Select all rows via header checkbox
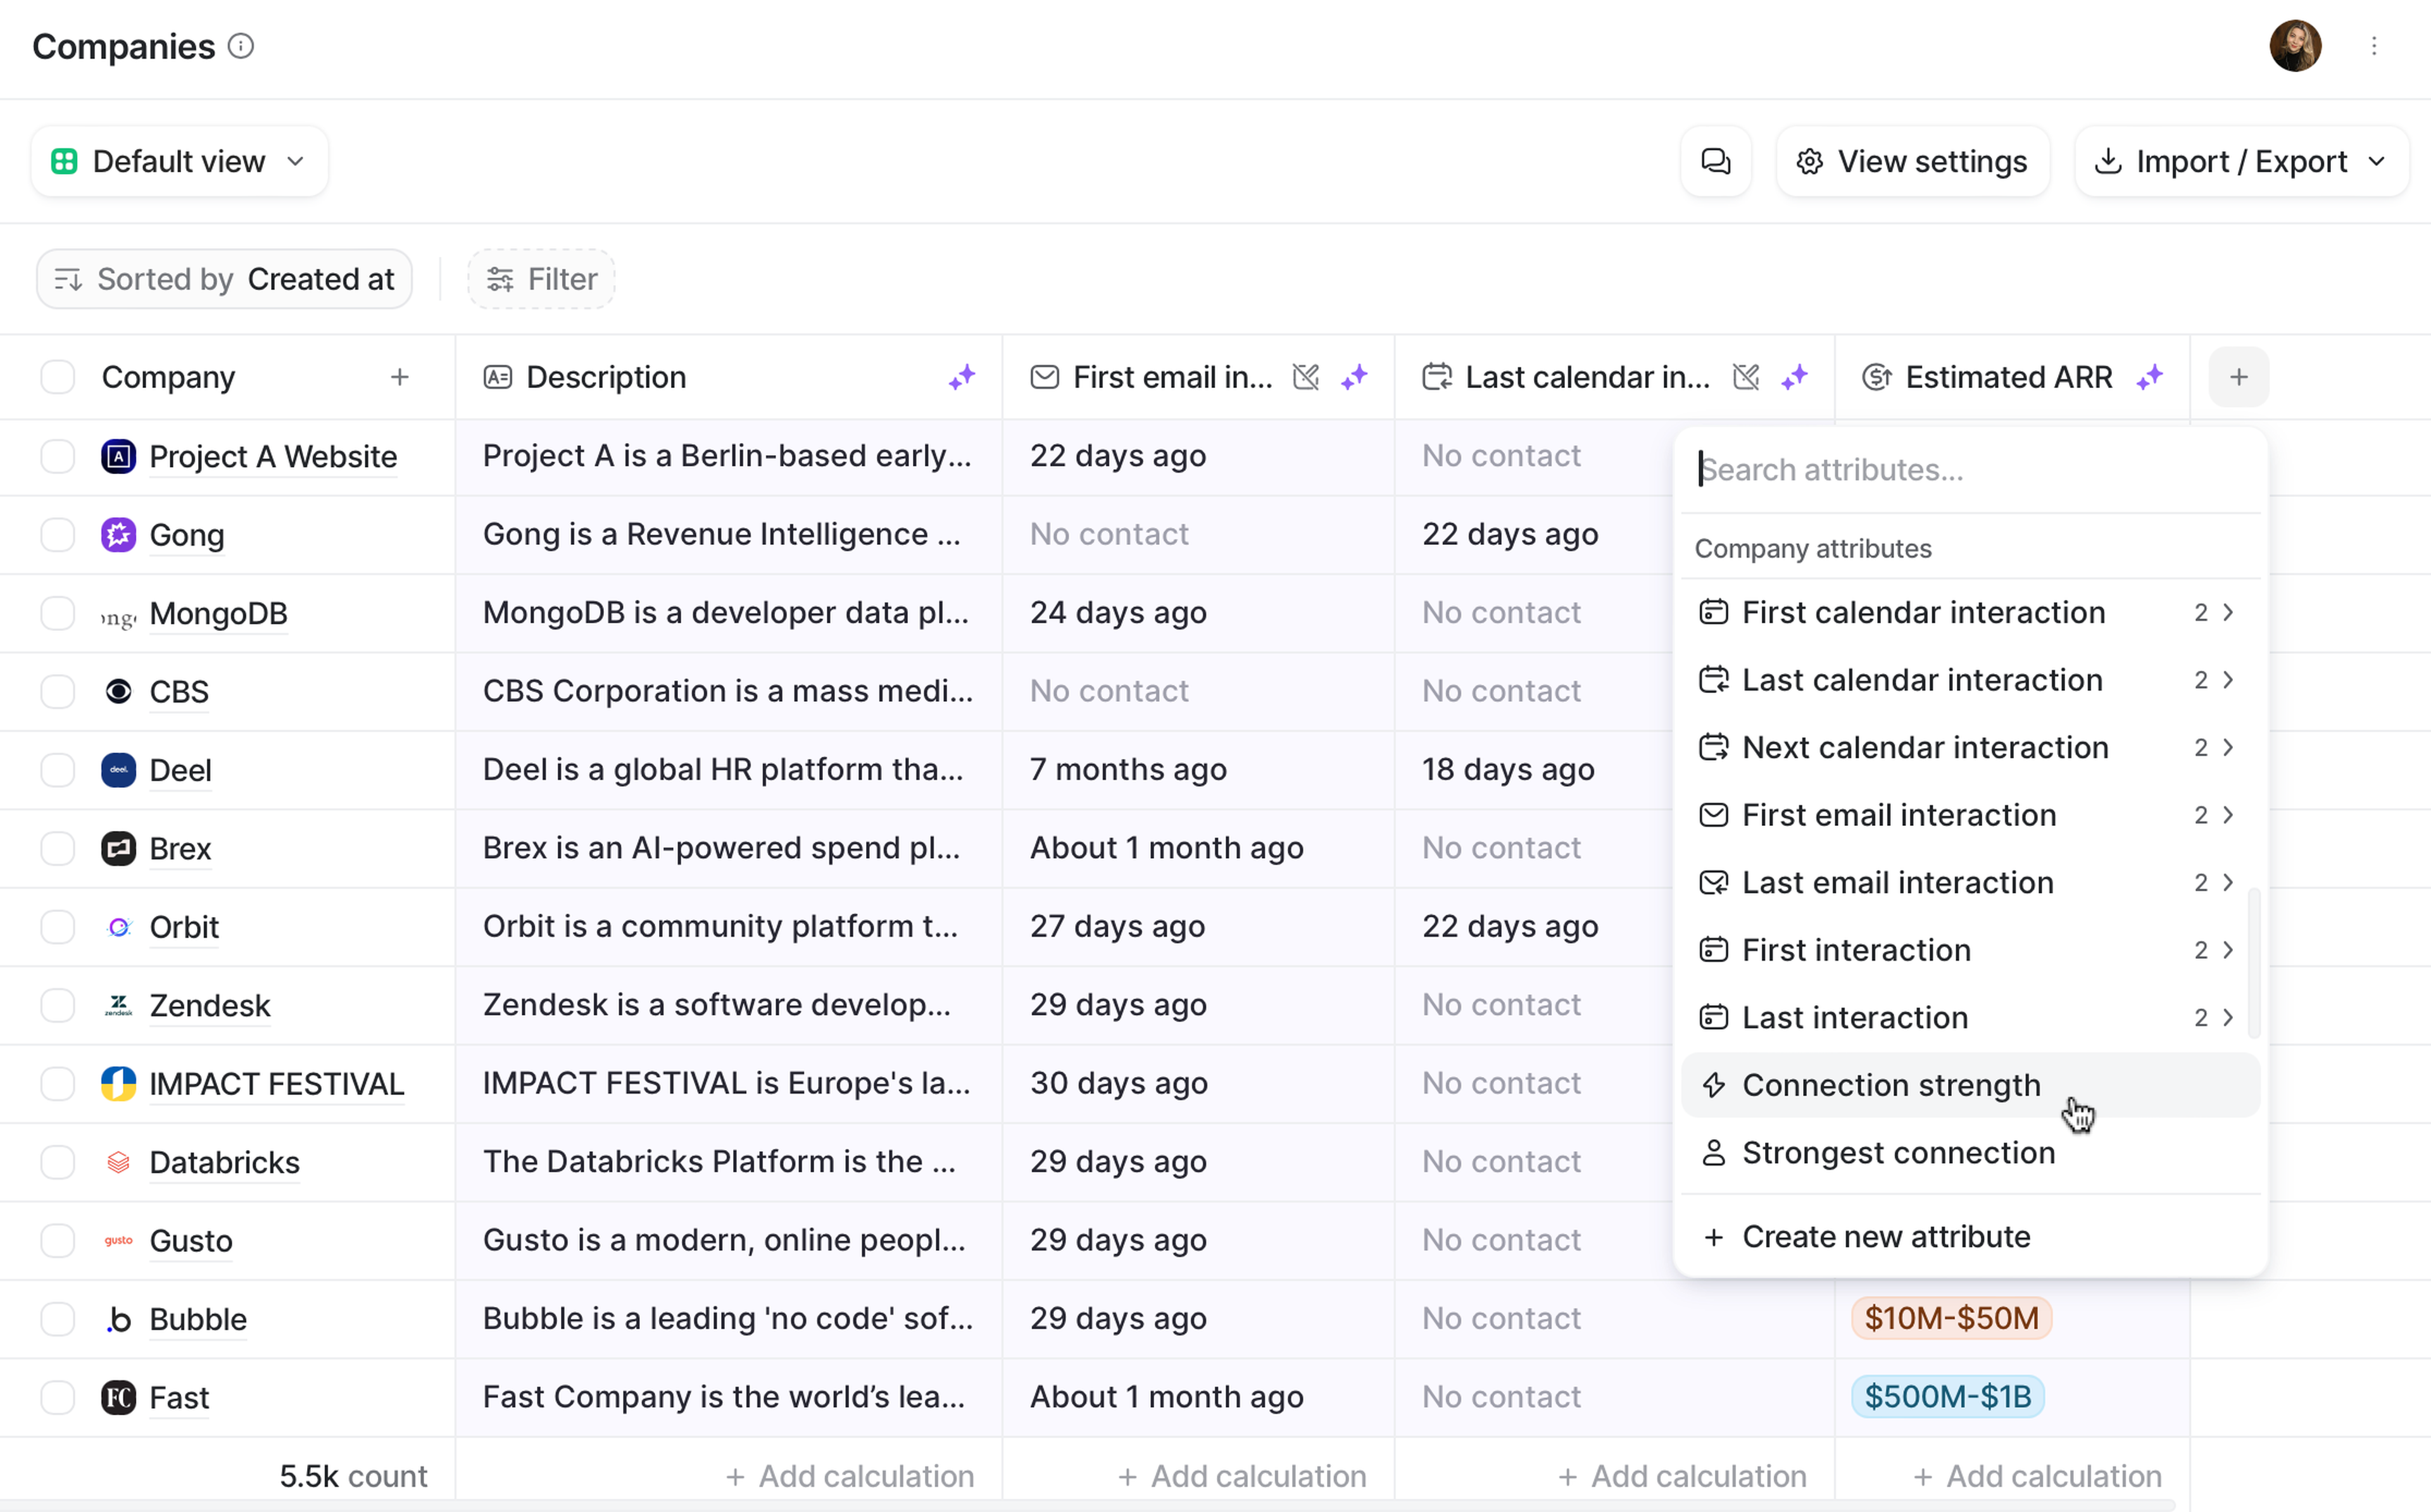 pyautogui.click(x=58, y=377)
